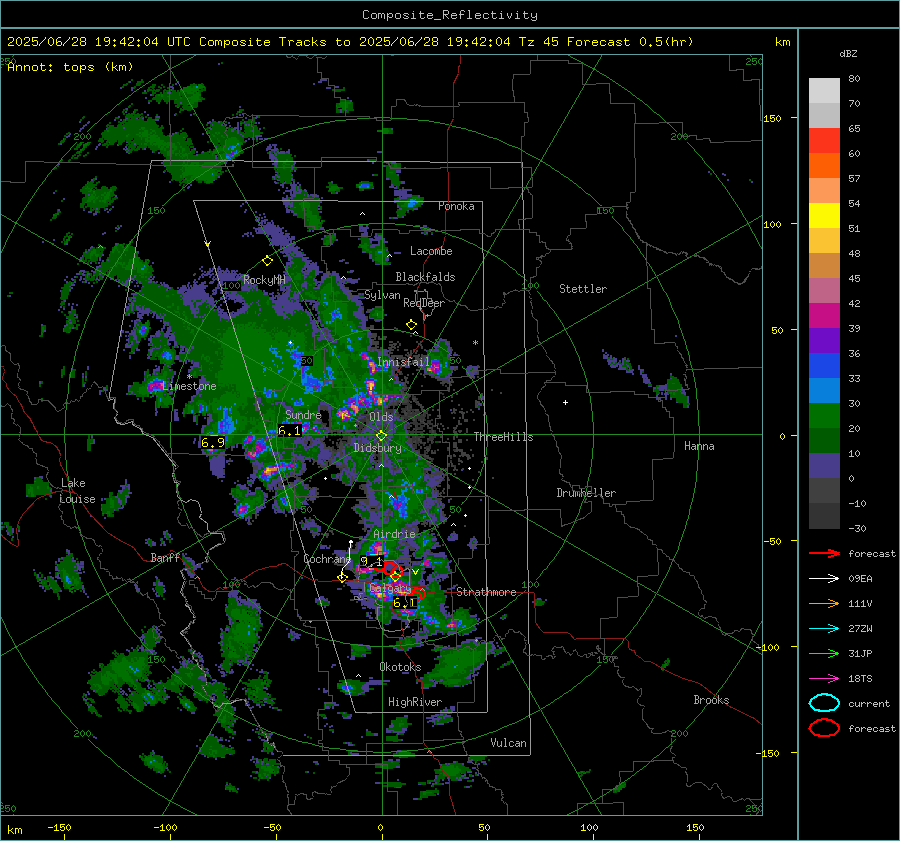The width and height of the screenshot is (900, 841).
Task: Click the Olds city label
Action: [x=381, y=417]
